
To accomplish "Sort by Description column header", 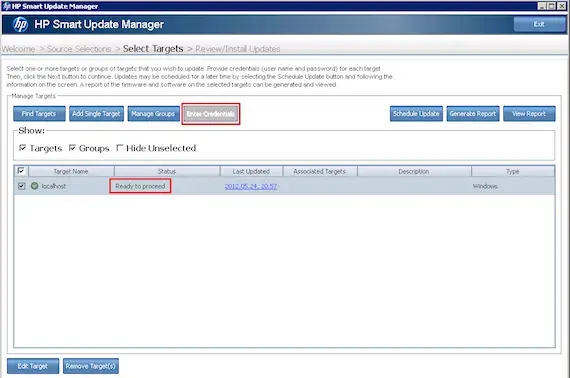I will [414, 171].
